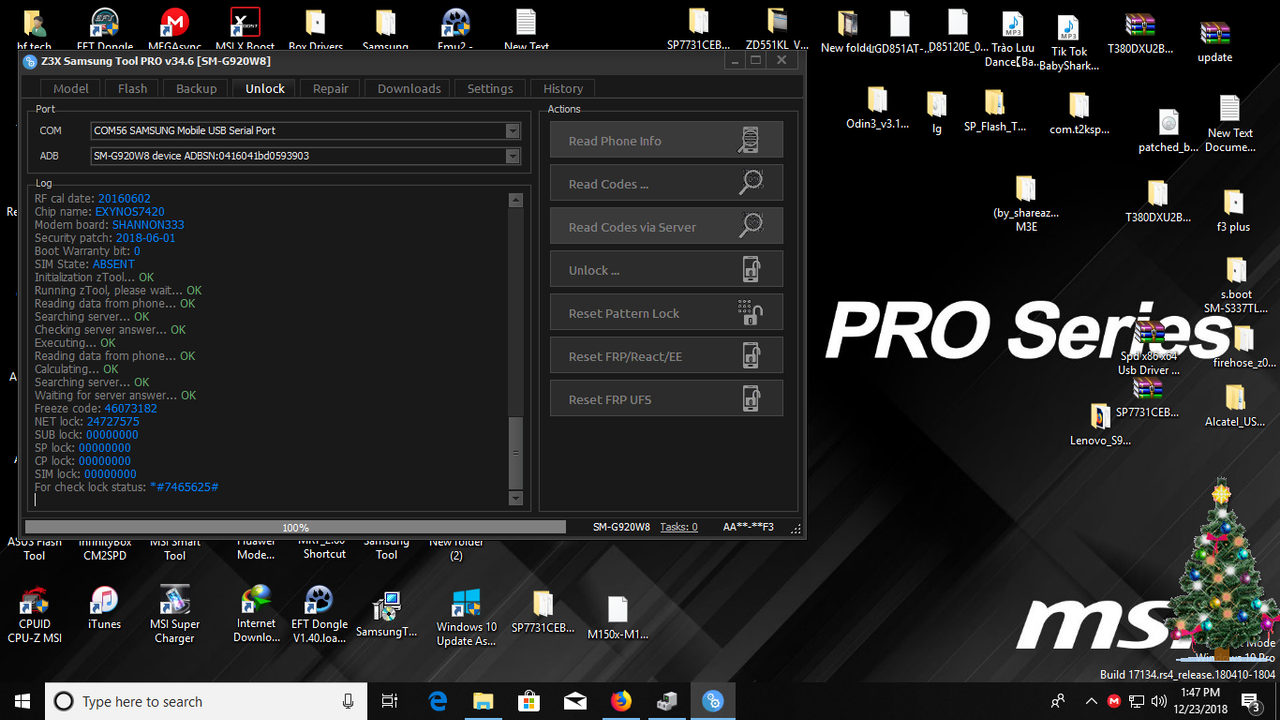Open the Backup tab
Screen dimensions: 1280x720
pyautogui.click(x=196, y=88)
